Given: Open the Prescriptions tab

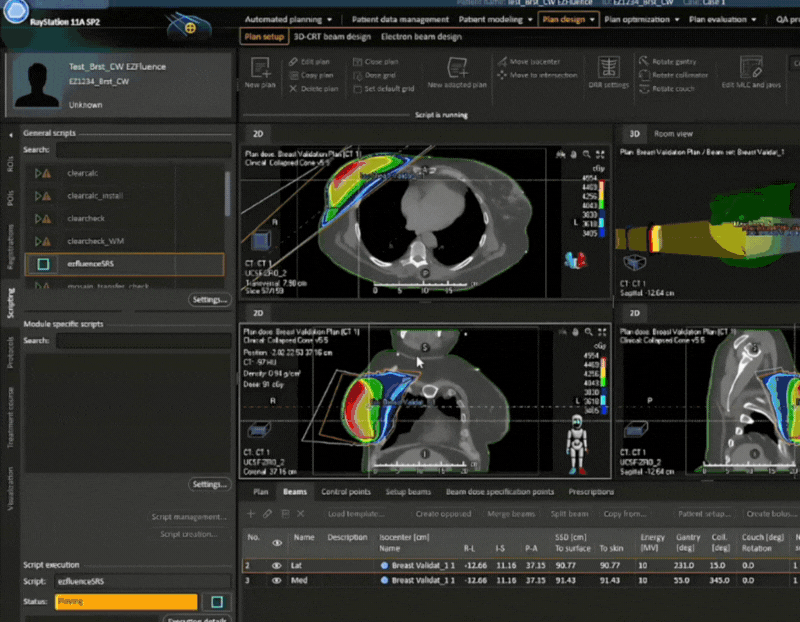Looking at the screenshot, I should pos(591,492).
